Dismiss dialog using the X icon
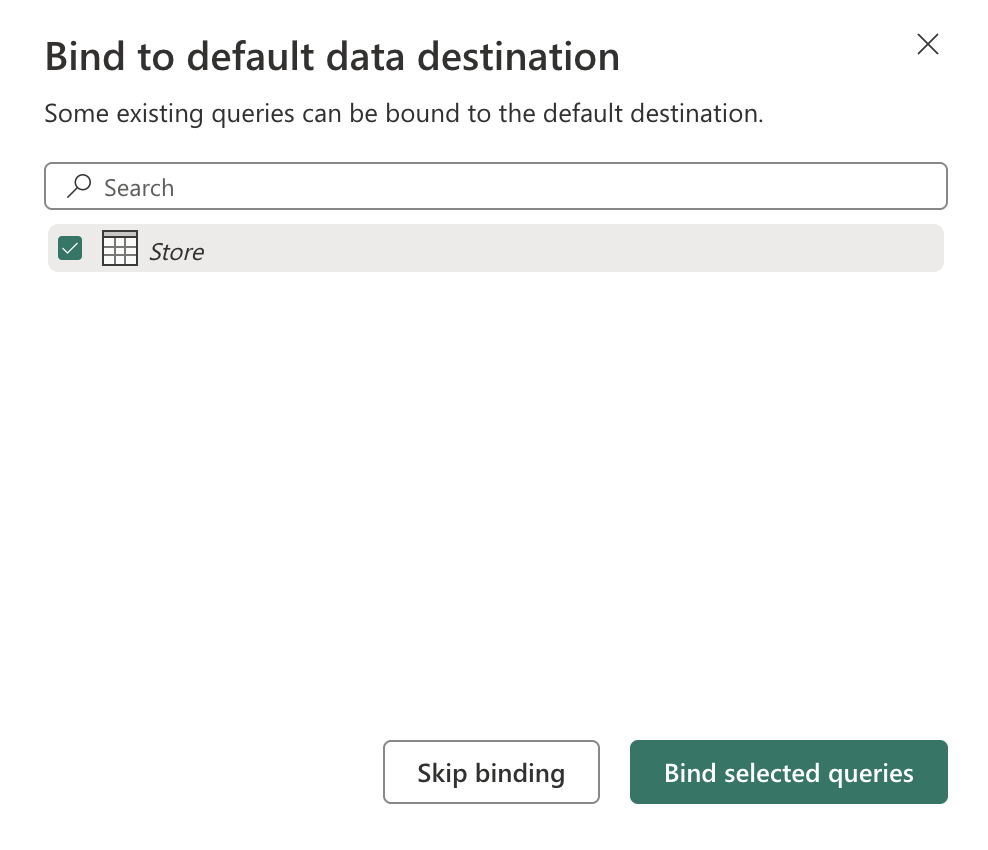The height and width of the screenshot is (850, 988). (928, 44)
